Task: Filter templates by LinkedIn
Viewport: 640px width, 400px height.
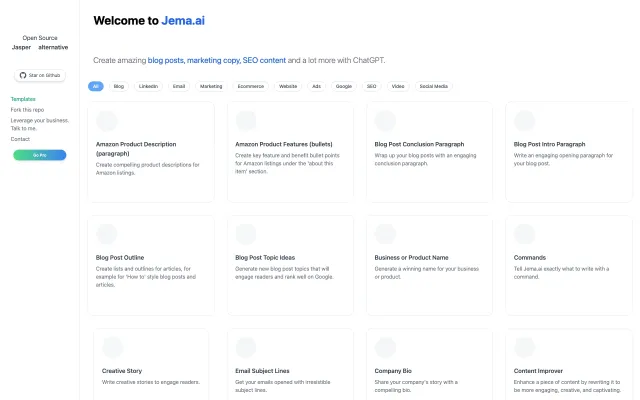Action: [x=148, y=87]
